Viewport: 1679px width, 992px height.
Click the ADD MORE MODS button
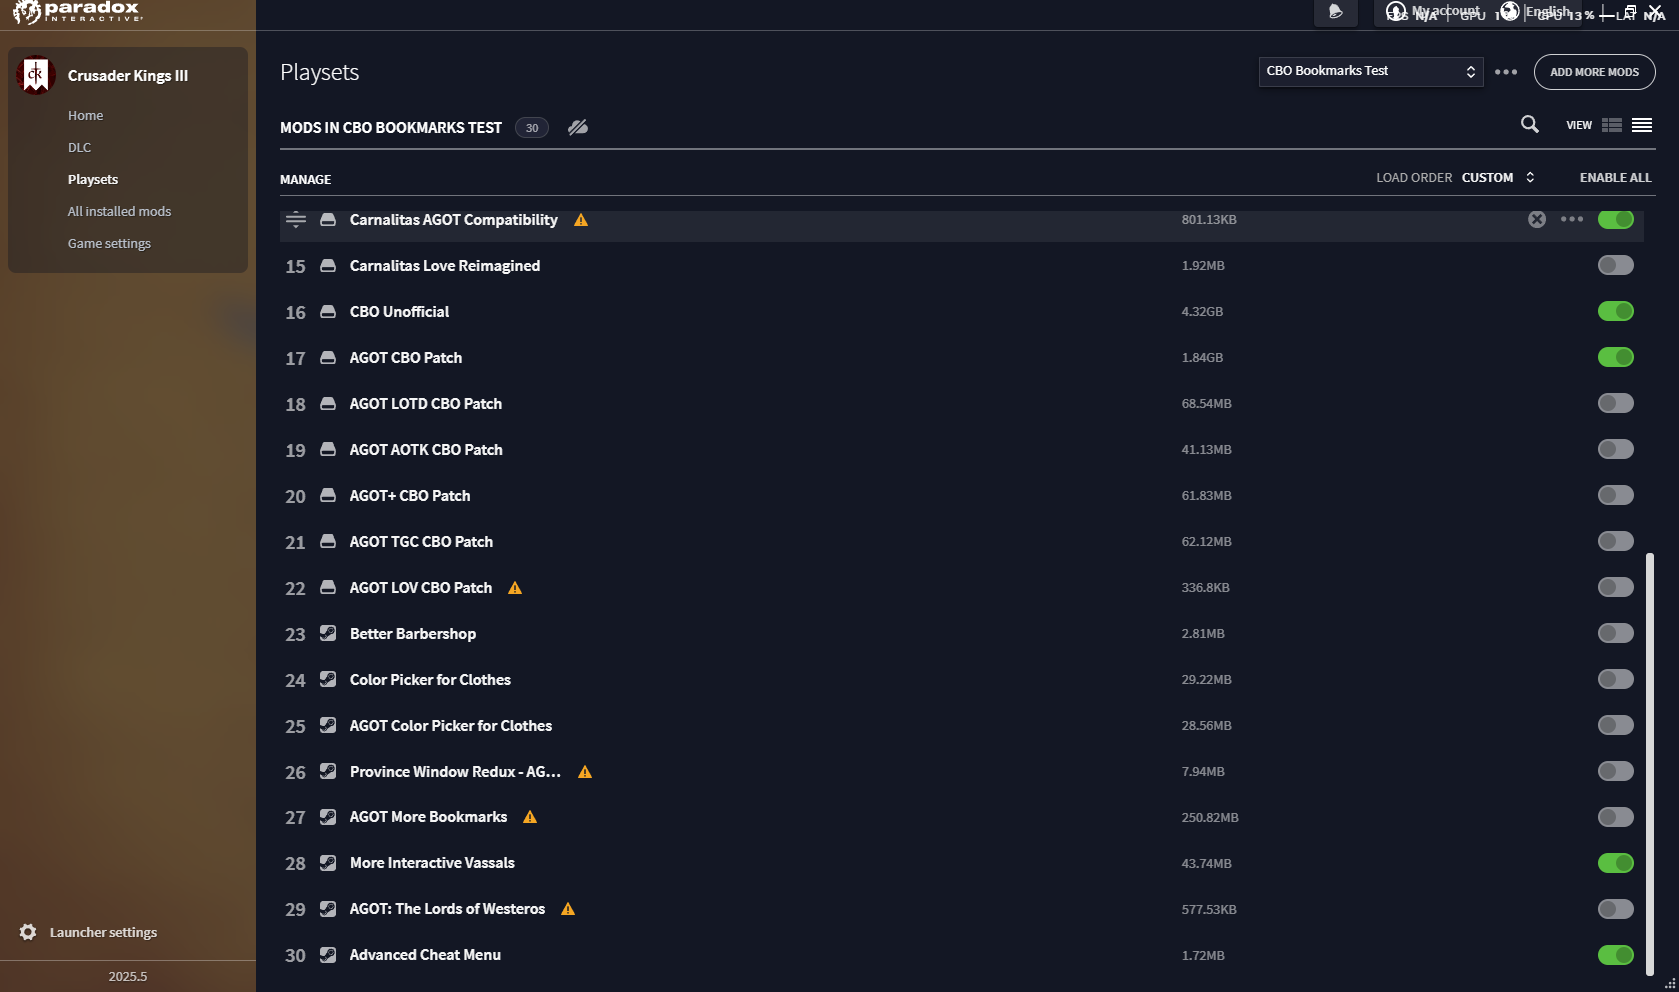1594,72
